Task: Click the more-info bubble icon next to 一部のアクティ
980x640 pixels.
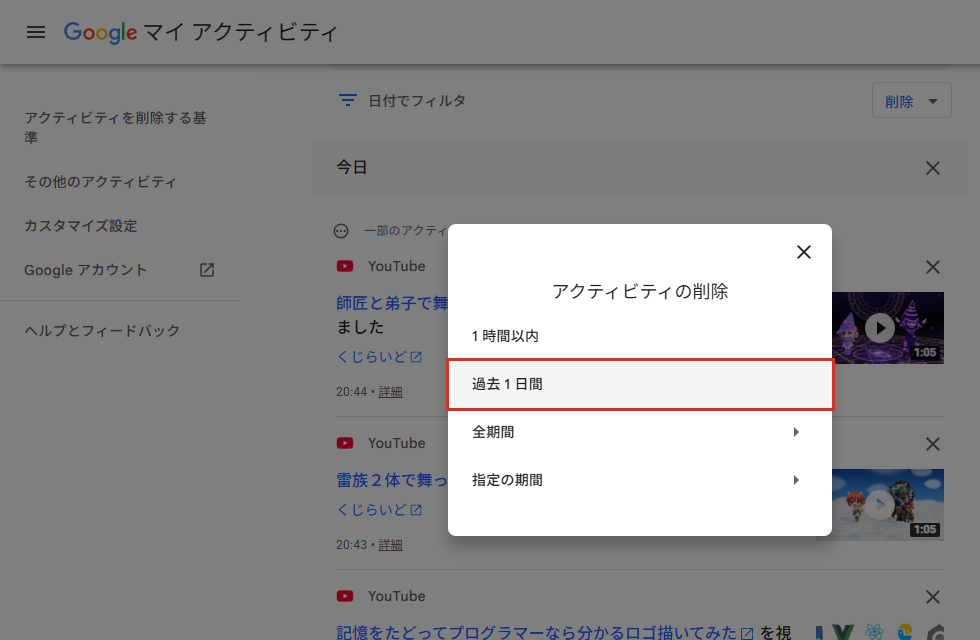Action: click(x=341, y=231)
